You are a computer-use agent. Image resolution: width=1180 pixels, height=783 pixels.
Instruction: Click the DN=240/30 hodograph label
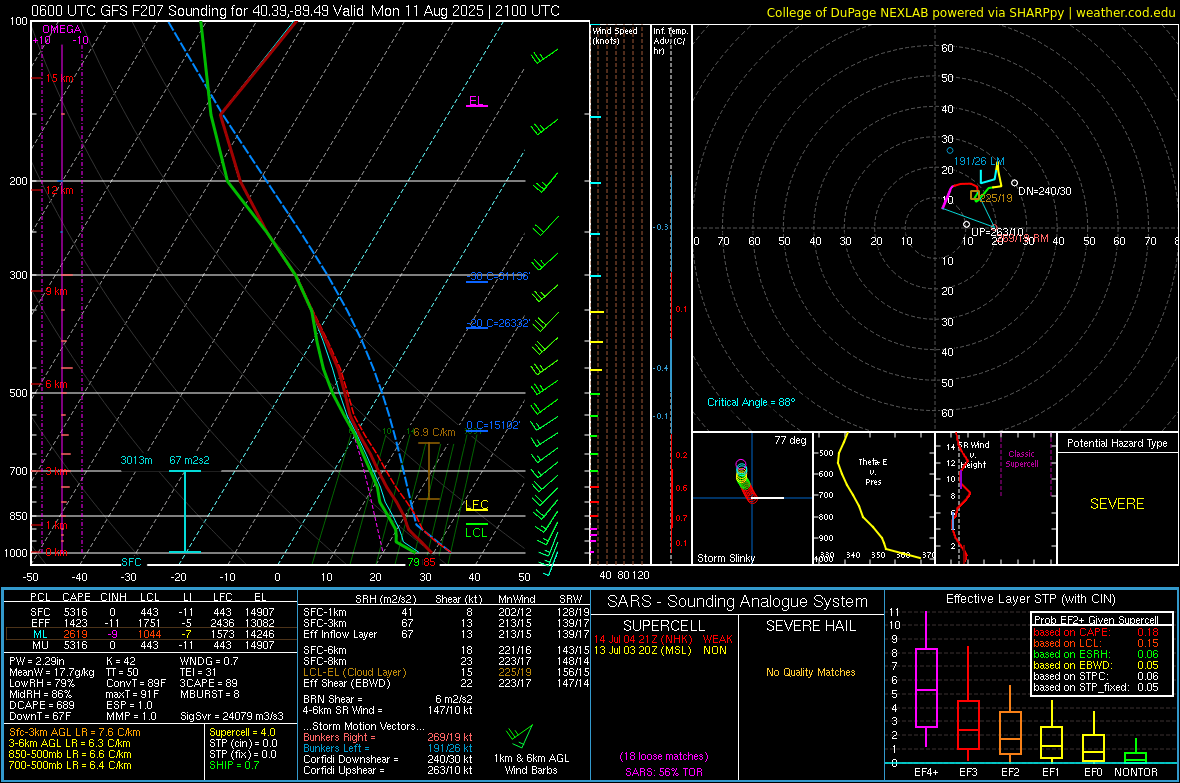(x=1045, y=191)
